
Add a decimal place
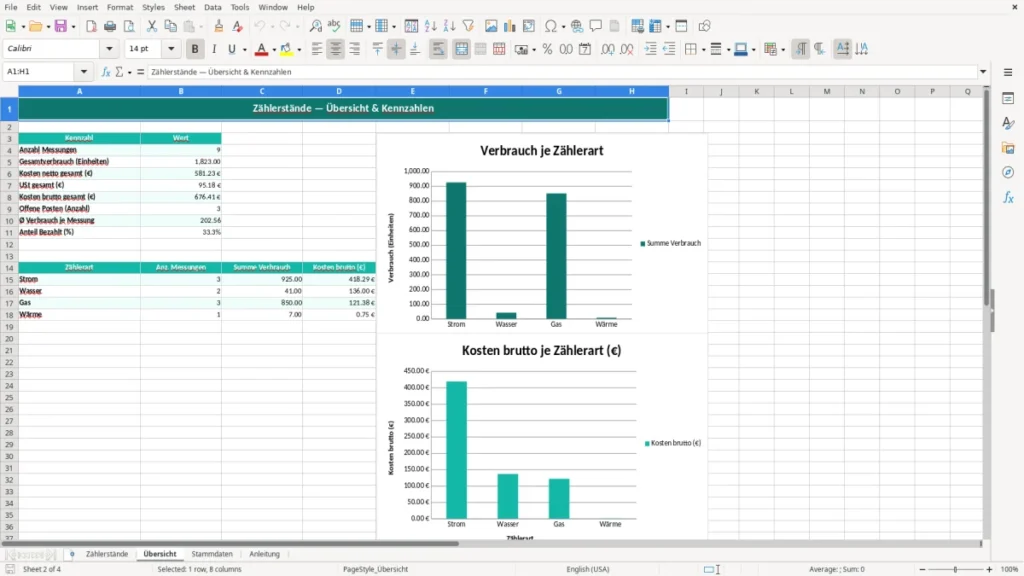(x=607, y=49)
